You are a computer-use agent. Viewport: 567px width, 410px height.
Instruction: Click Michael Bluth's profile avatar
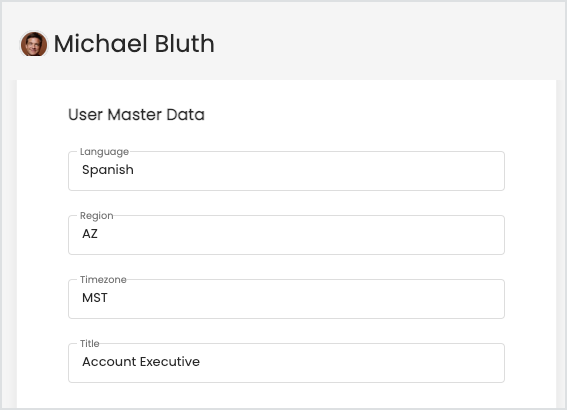click(x=34, y=44)
